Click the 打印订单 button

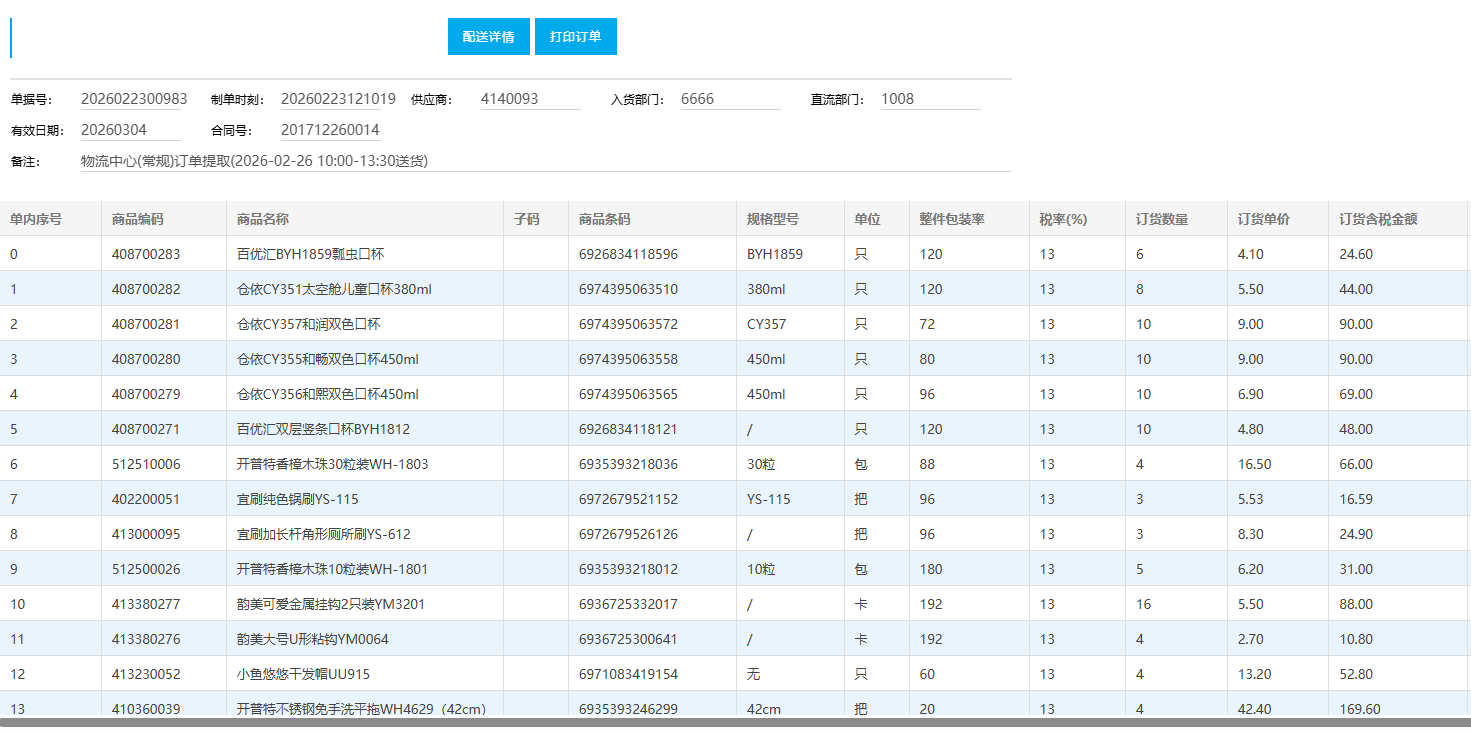point(575,37)
